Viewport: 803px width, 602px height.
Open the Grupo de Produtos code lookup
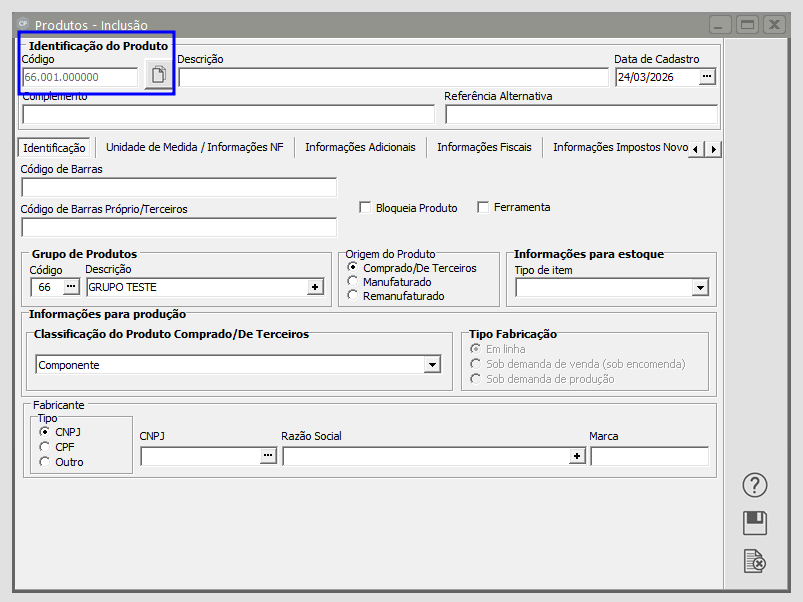(x=71, y=287)
